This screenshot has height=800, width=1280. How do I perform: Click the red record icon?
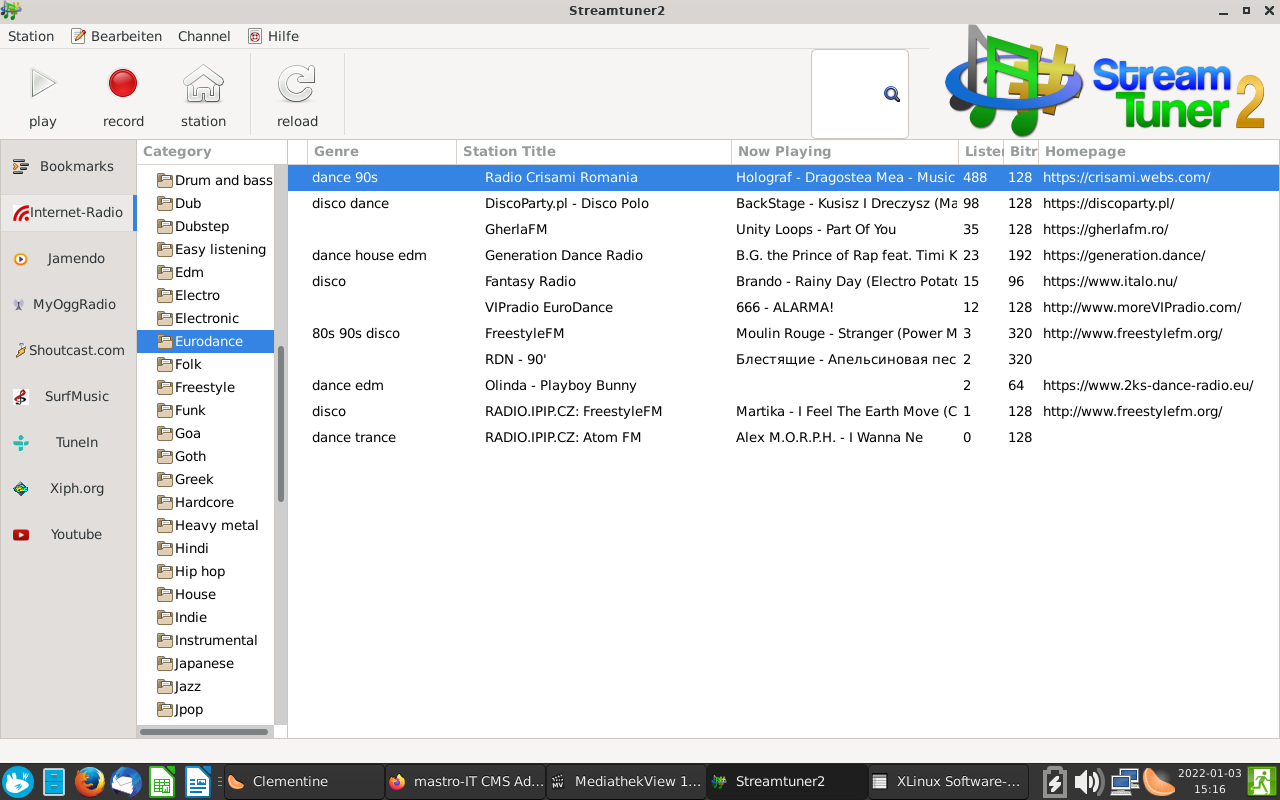(123, 83)
